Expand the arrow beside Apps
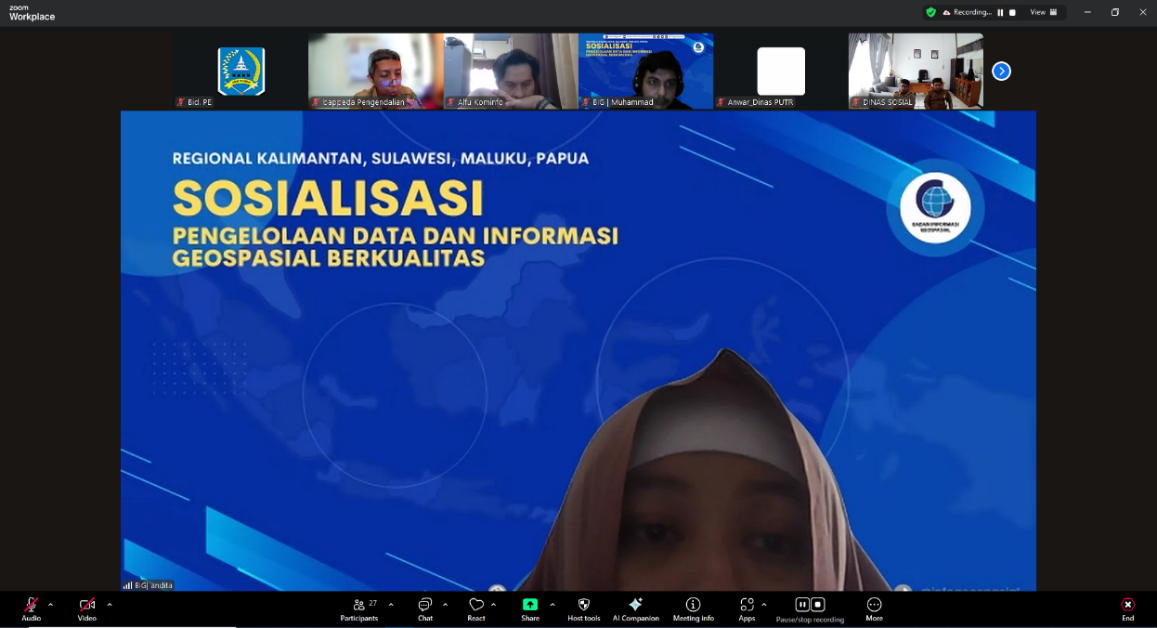1157x628 pixels. click(x=764, y=604)
